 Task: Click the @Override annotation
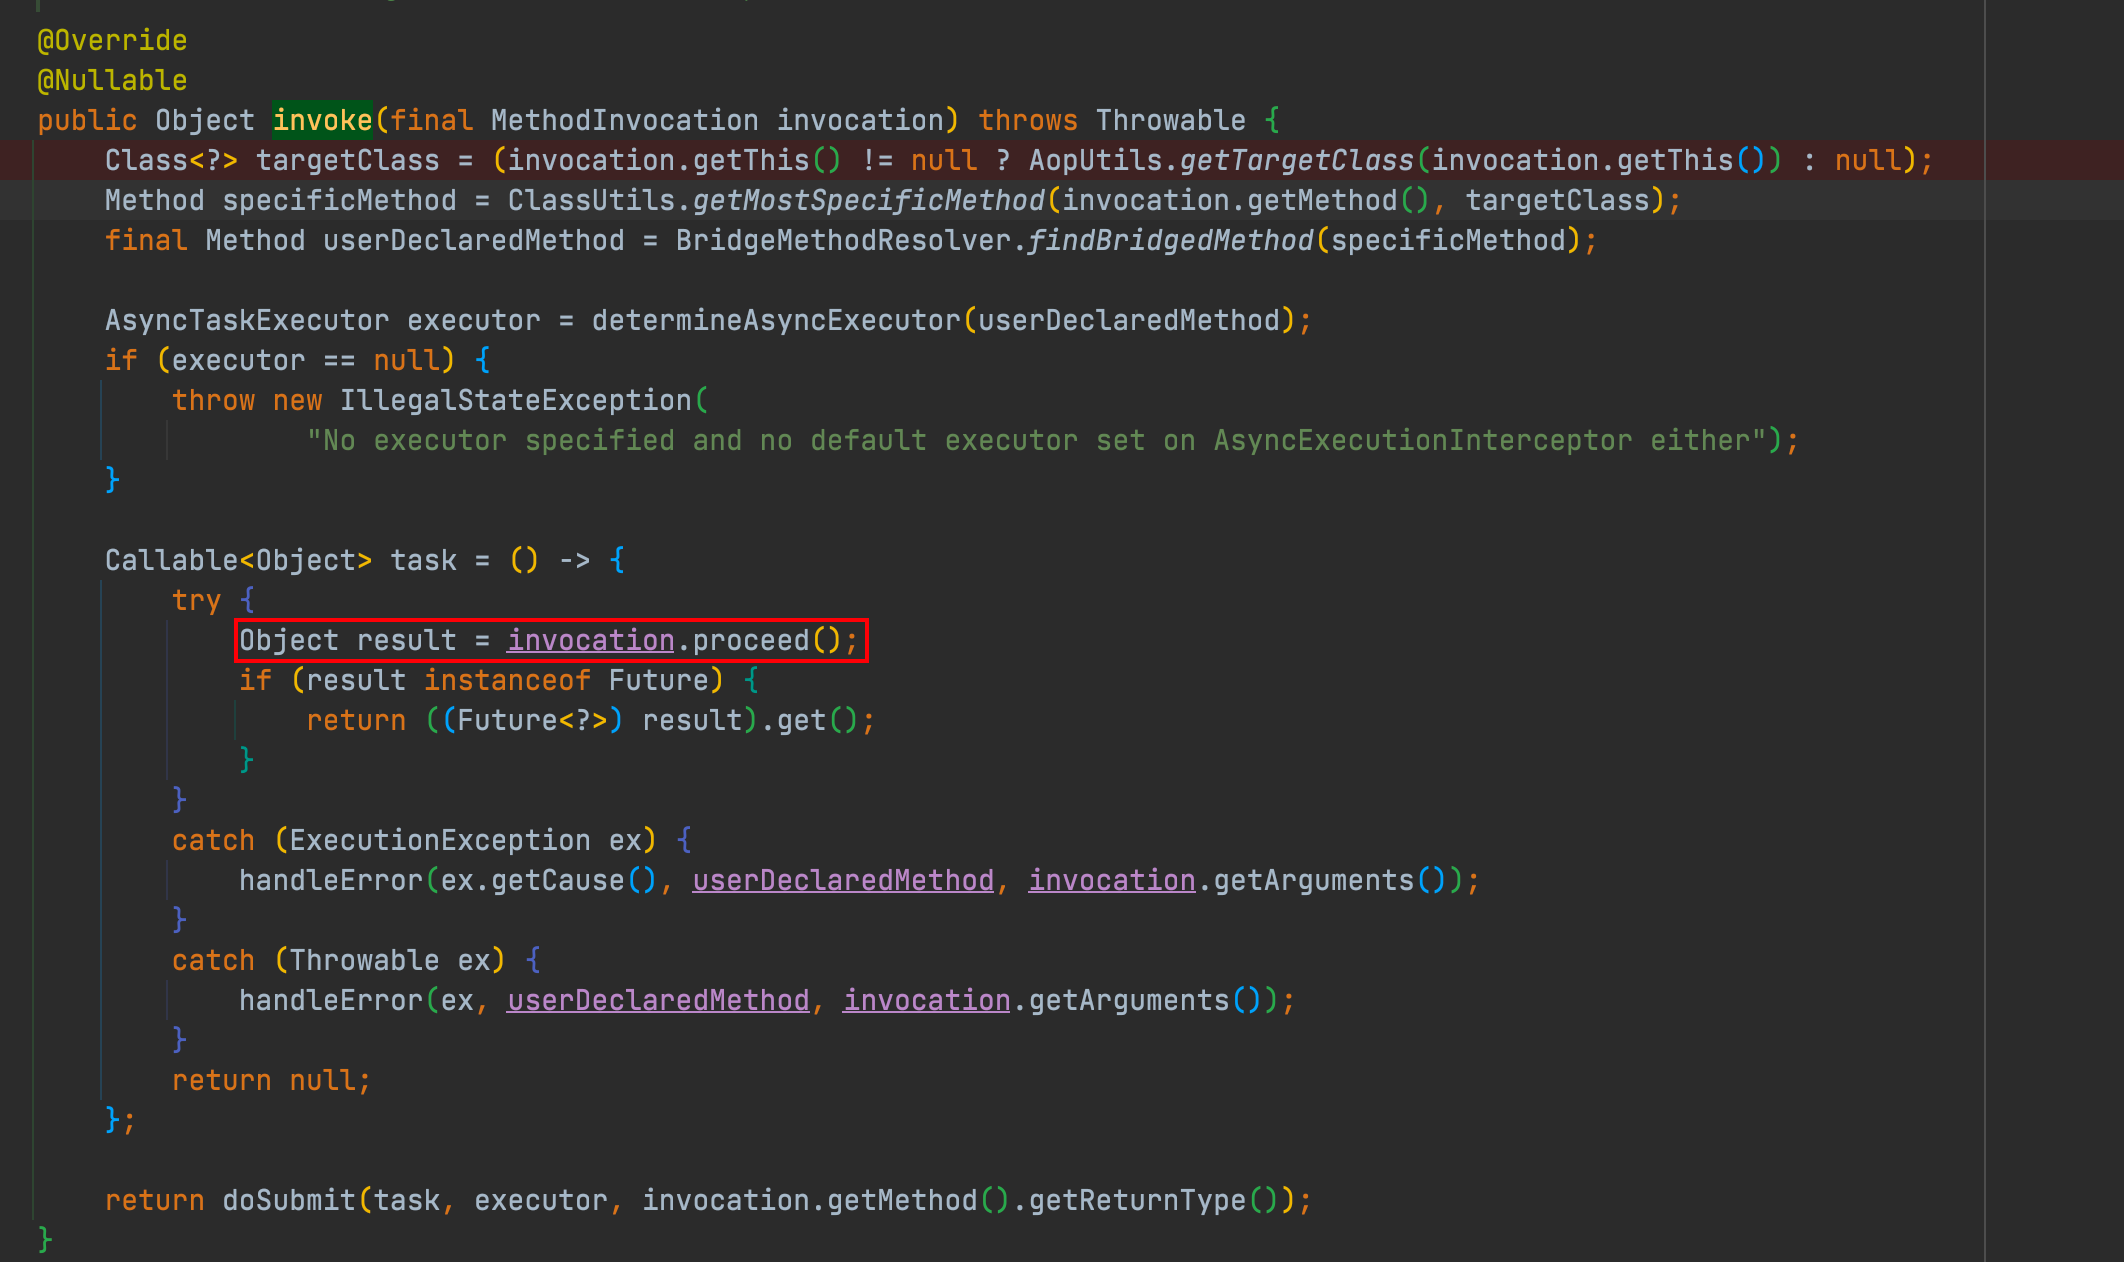coord(112,40)
